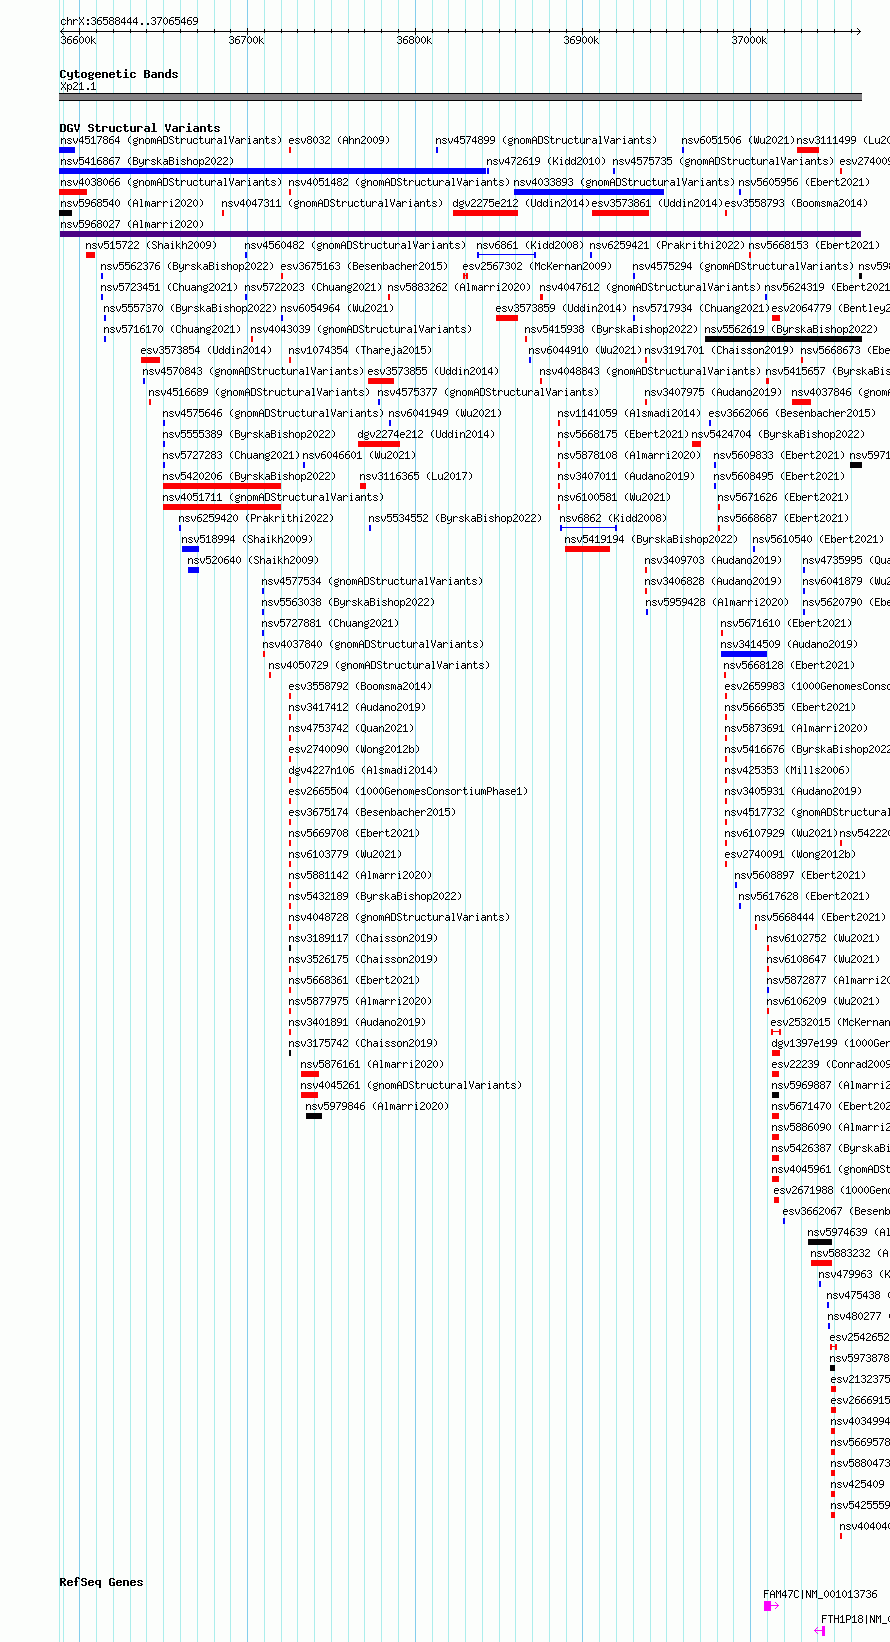Screen dimensions: 890x1642
Task: Open nsv6259421 (Prakrithi2022) entry
Action: 667,245
